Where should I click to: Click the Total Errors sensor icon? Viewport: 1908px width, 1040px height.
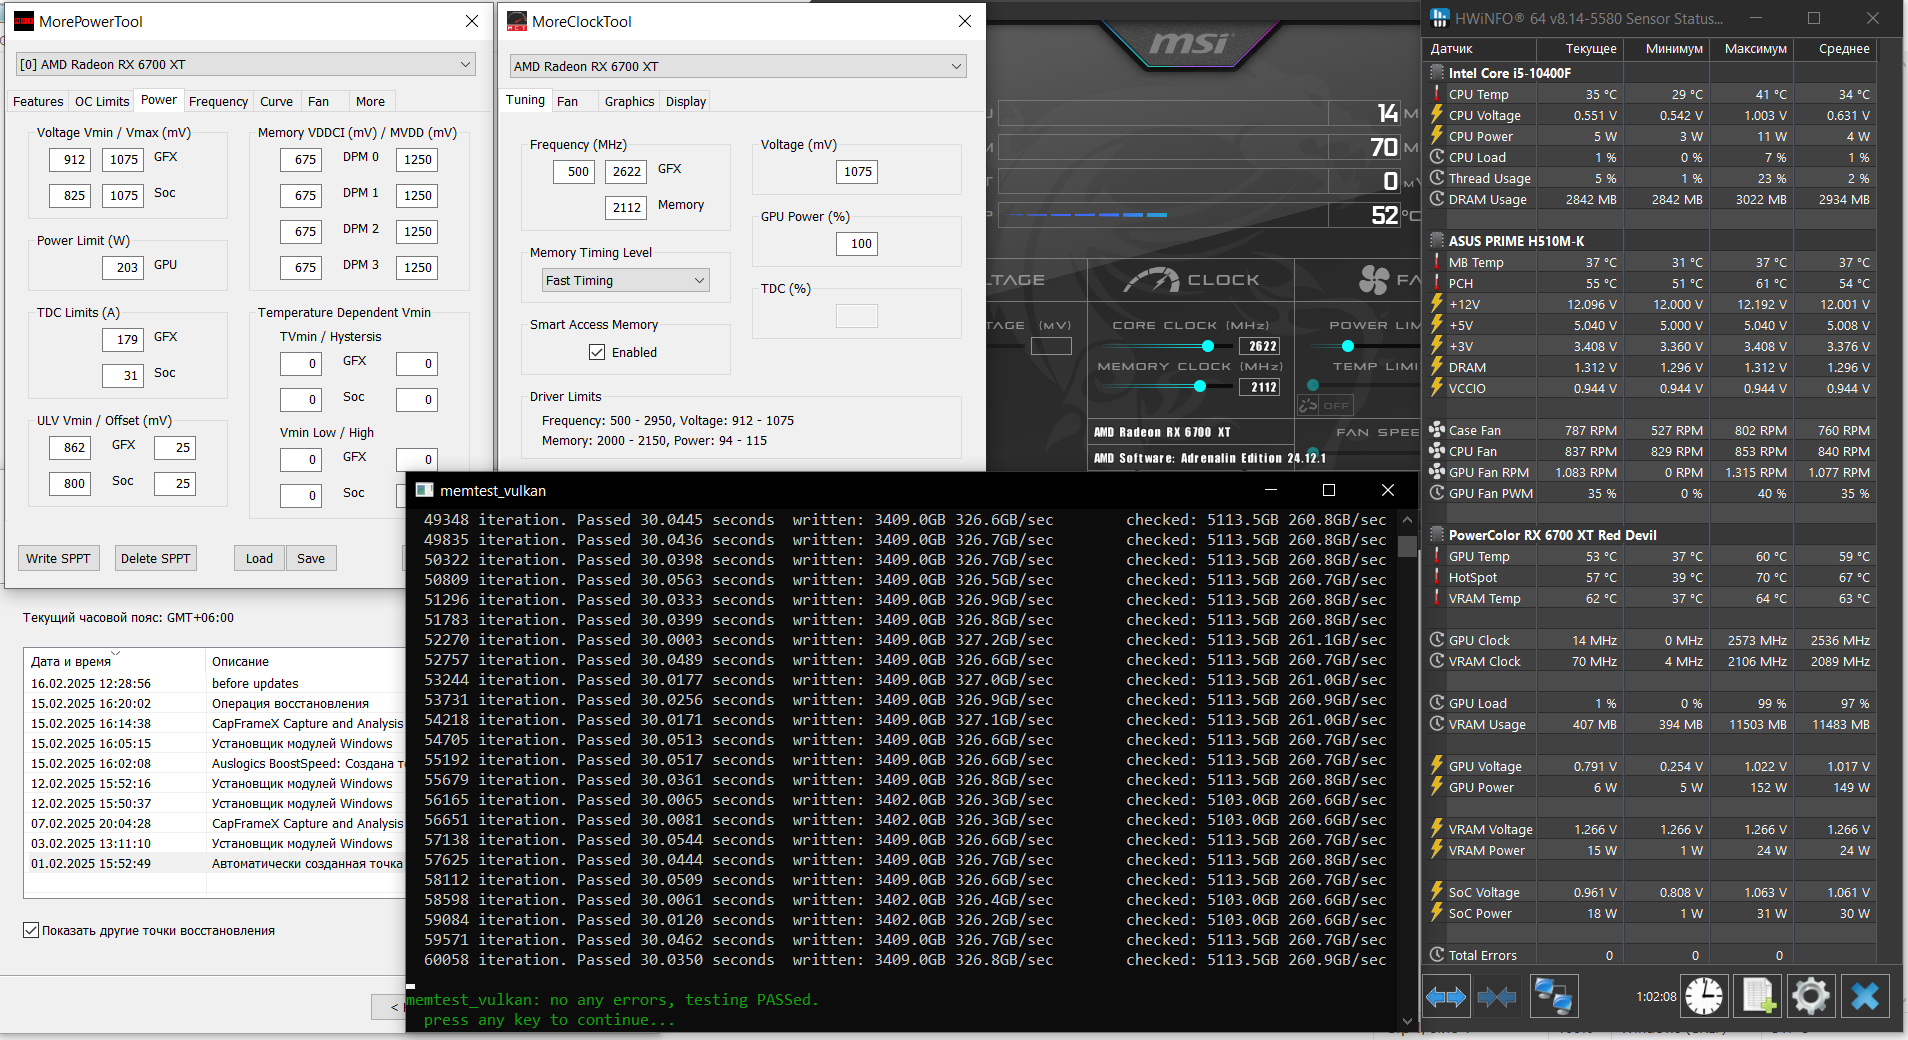click(x=1437, y=955)
